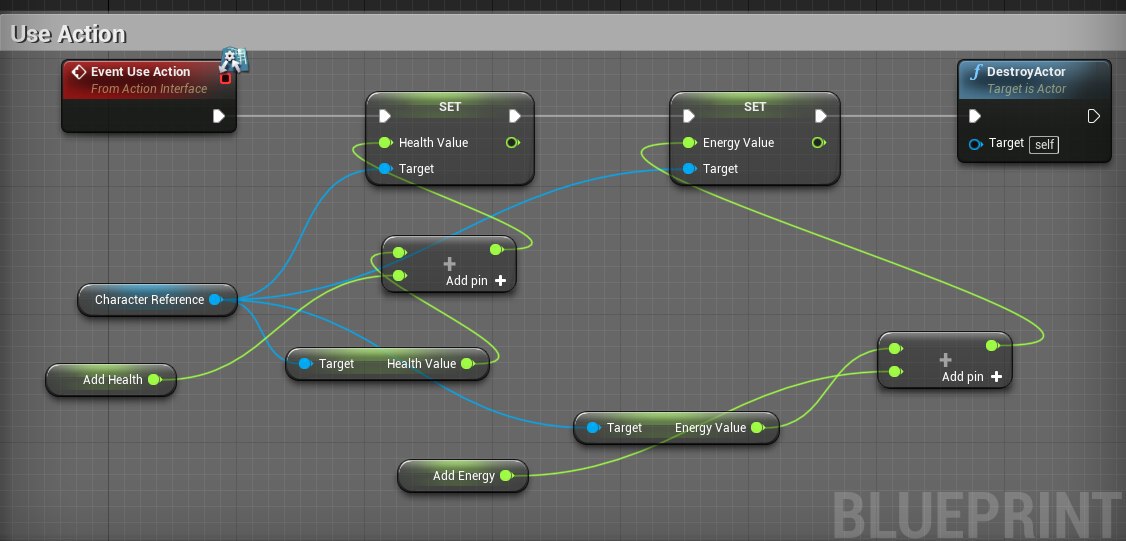Image resolution: width=1126 pixels, height=541 pixels.
Task: Click the Add Health output pin
Action: coord(154,379)
